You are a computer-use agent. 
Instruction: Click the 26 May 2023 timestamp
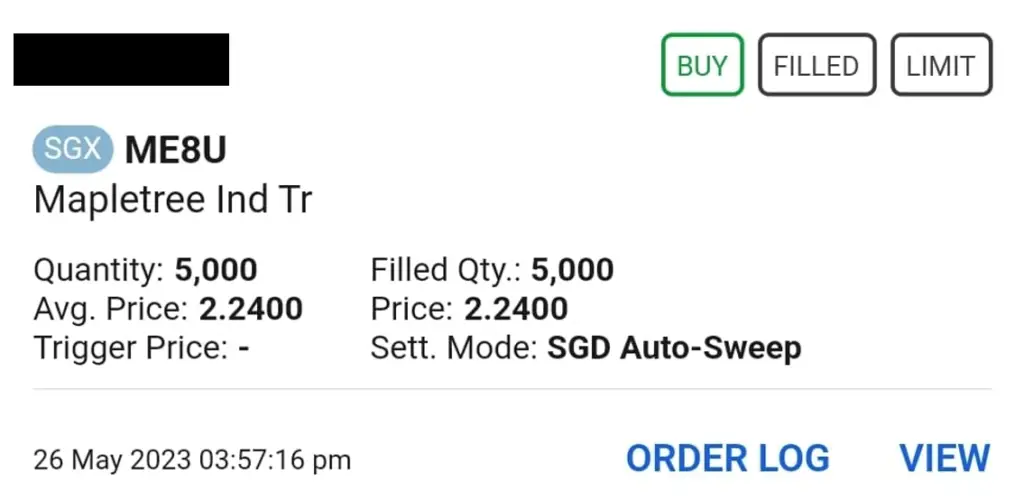pos(192,460)
